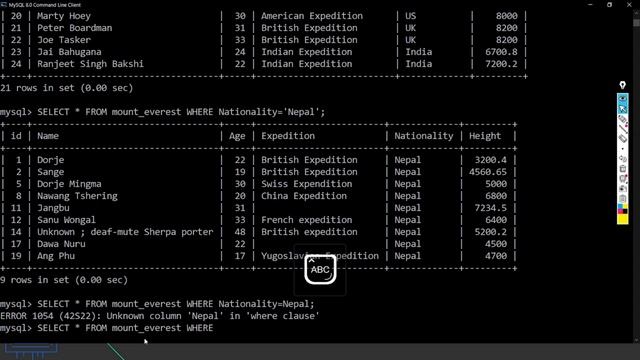Click the height value '7200.2'
The height and width of the screenshot is (360, 640).
501,64
